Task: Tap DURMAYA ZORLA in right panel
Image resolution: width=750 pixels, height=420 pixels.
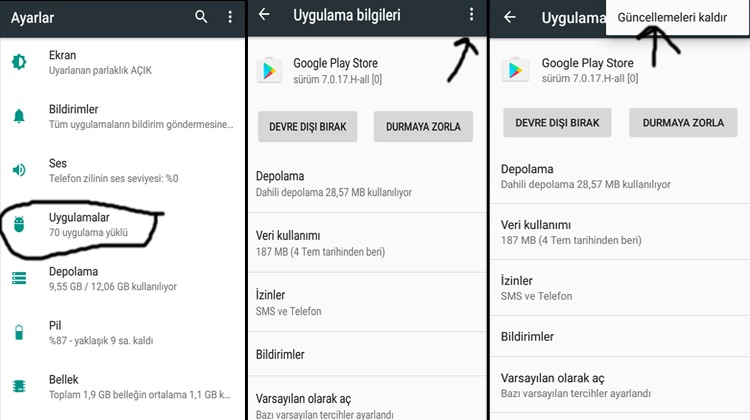Action: point(683,123)
